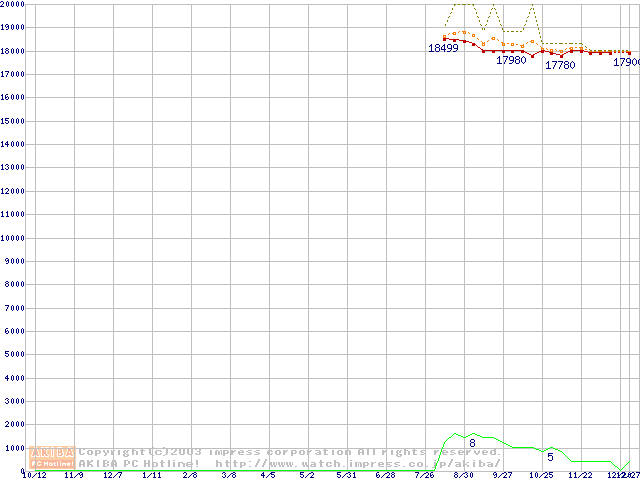Click the 18499 price label

click(x=443, y=48)
